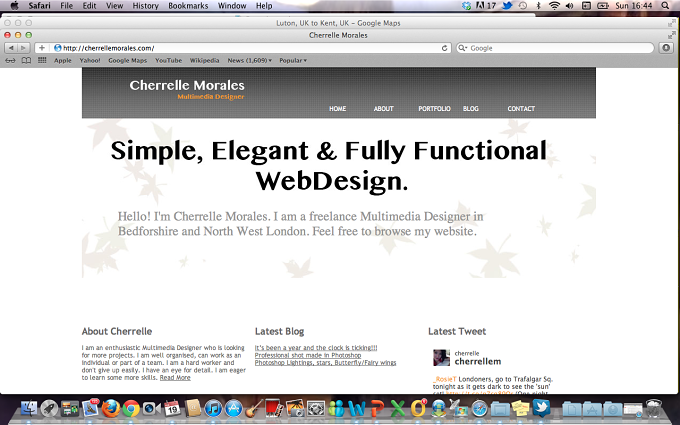Open the History menu
The image size is (680, 425).
click(145, 6)
